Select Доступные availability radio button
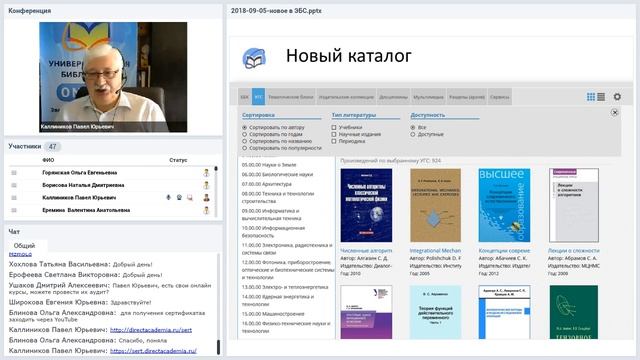 [413, 134]
